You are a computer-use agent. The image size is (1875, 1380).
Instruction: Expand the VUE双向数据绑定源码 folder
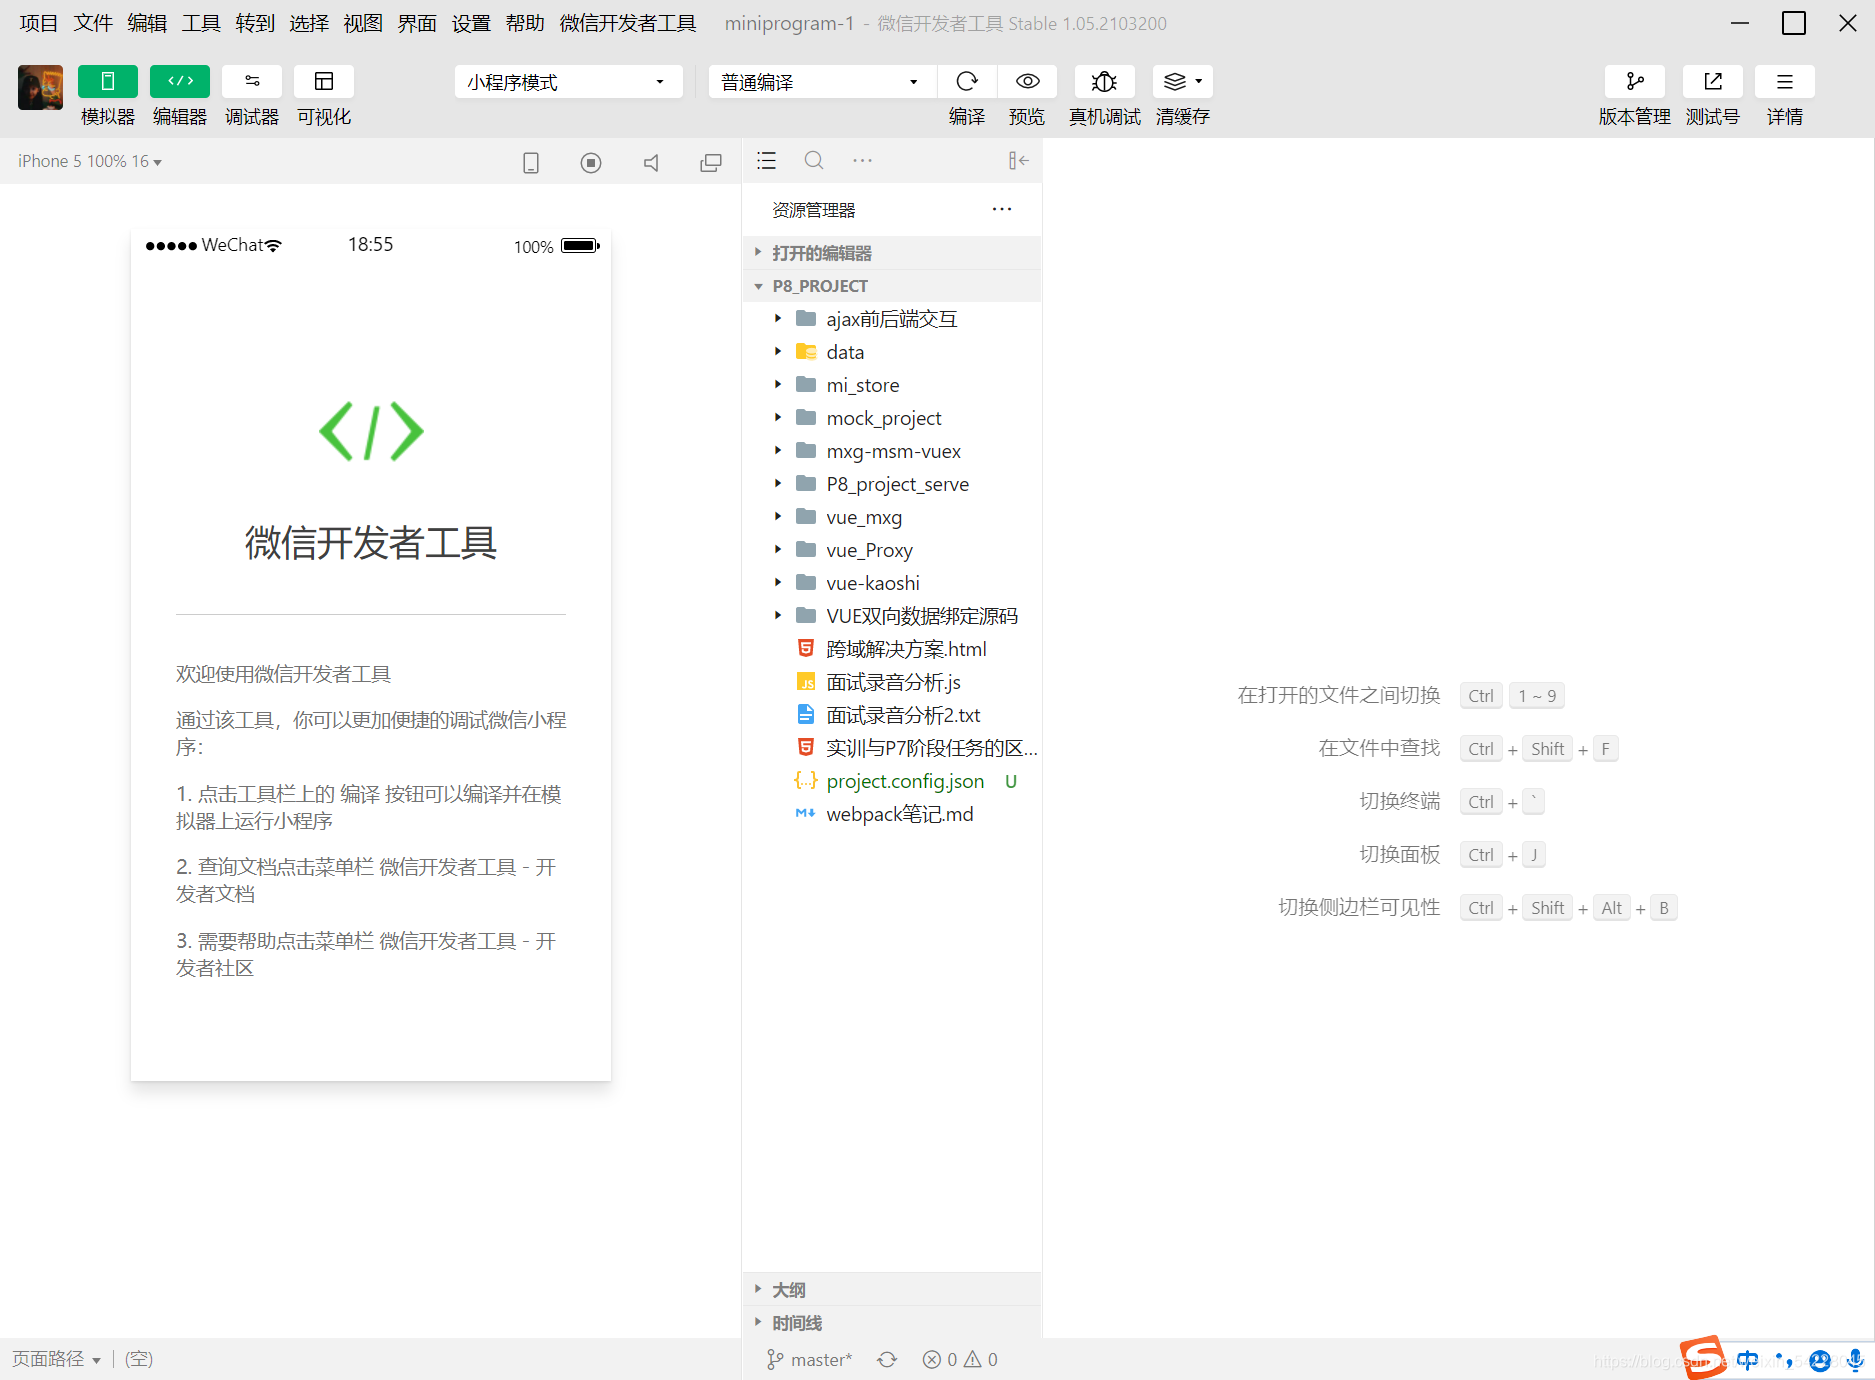point(892,616)
